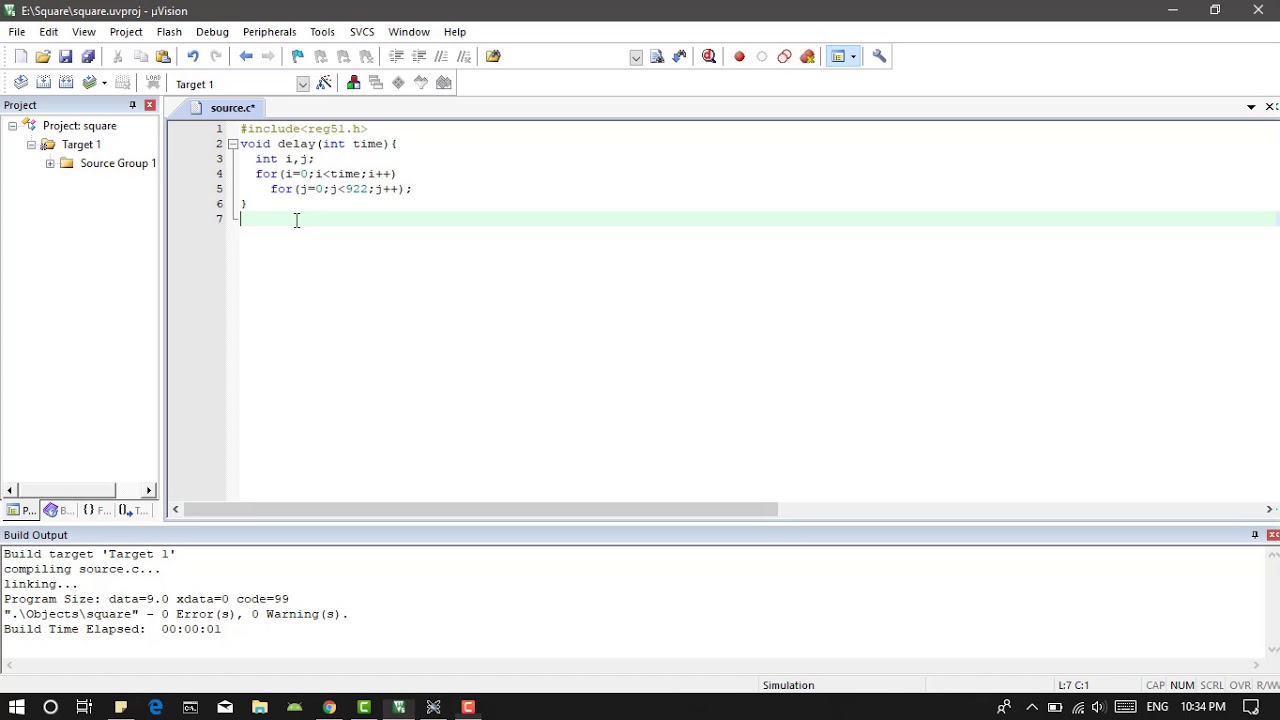Open Task View on the taskbar

pos(84,707)
